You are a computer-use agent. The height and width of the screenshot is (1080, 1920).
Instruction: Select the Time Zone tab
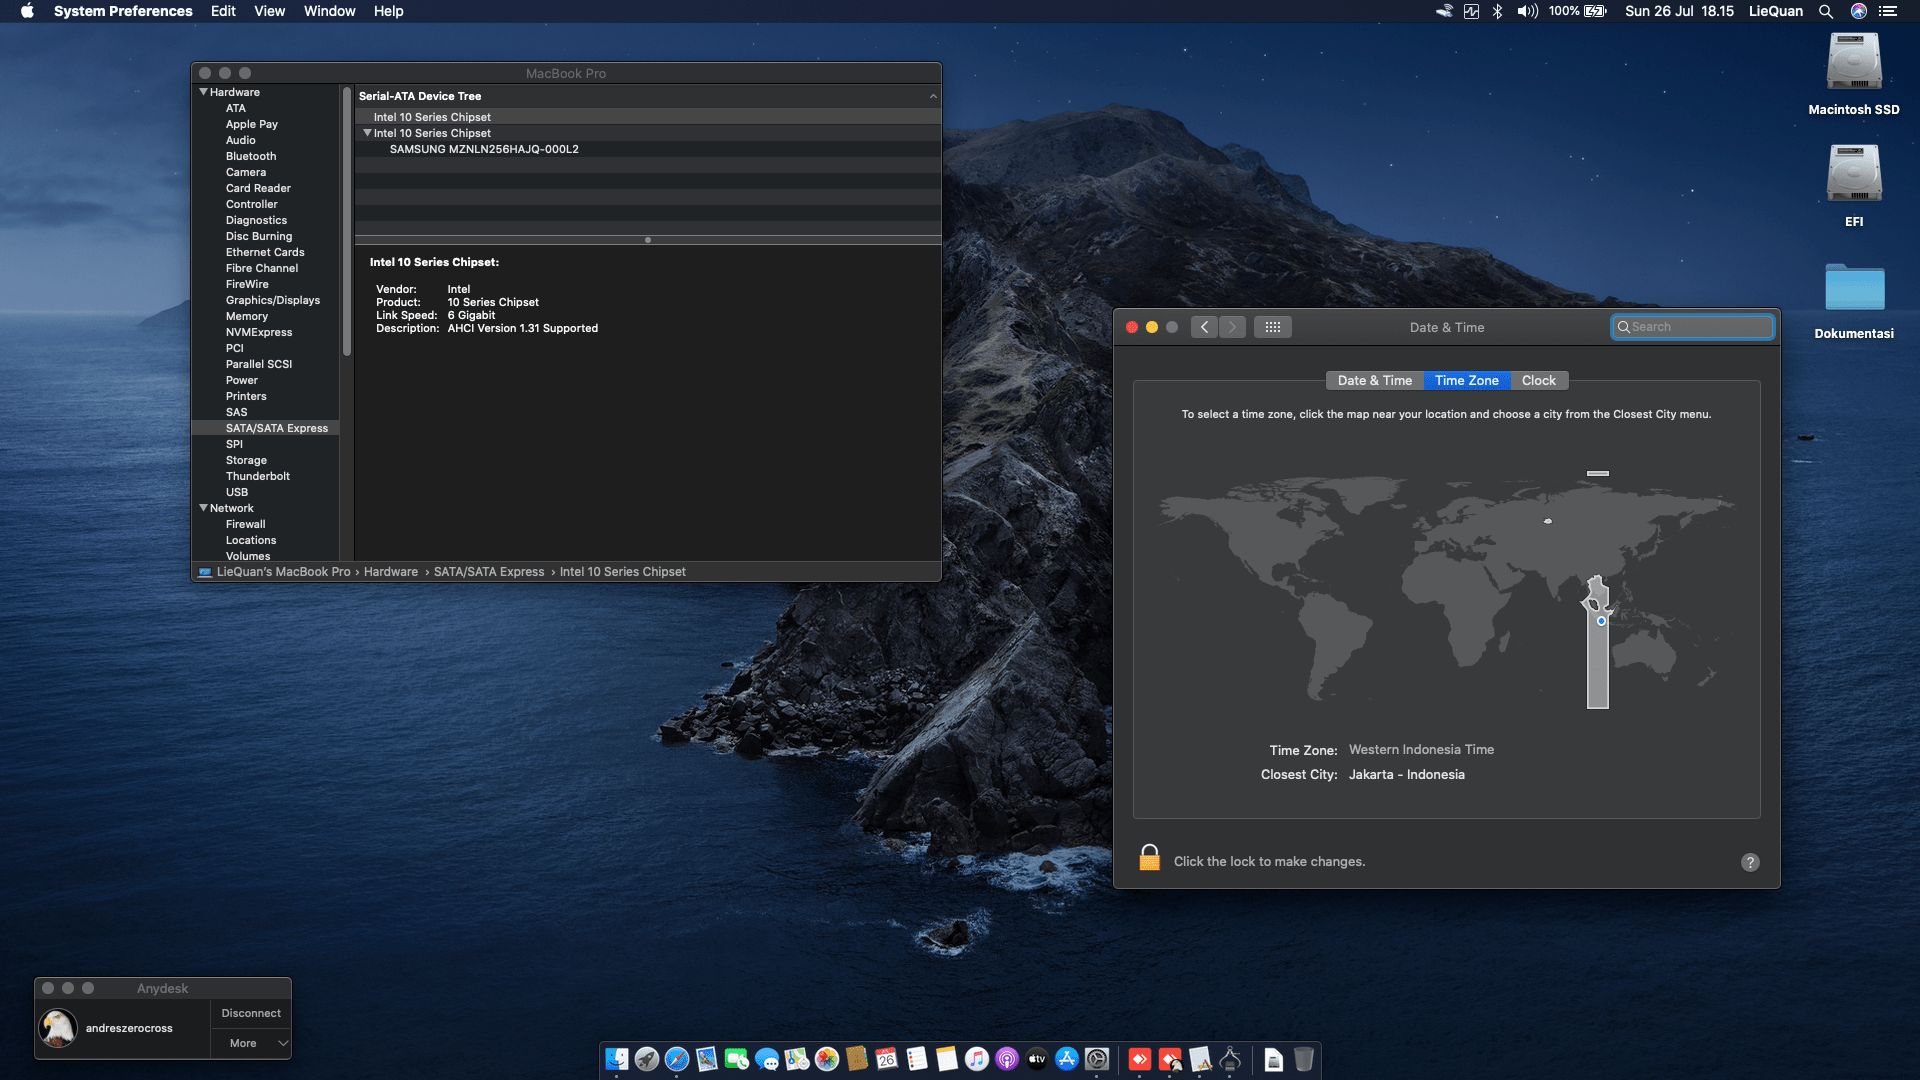point(1467,381)
